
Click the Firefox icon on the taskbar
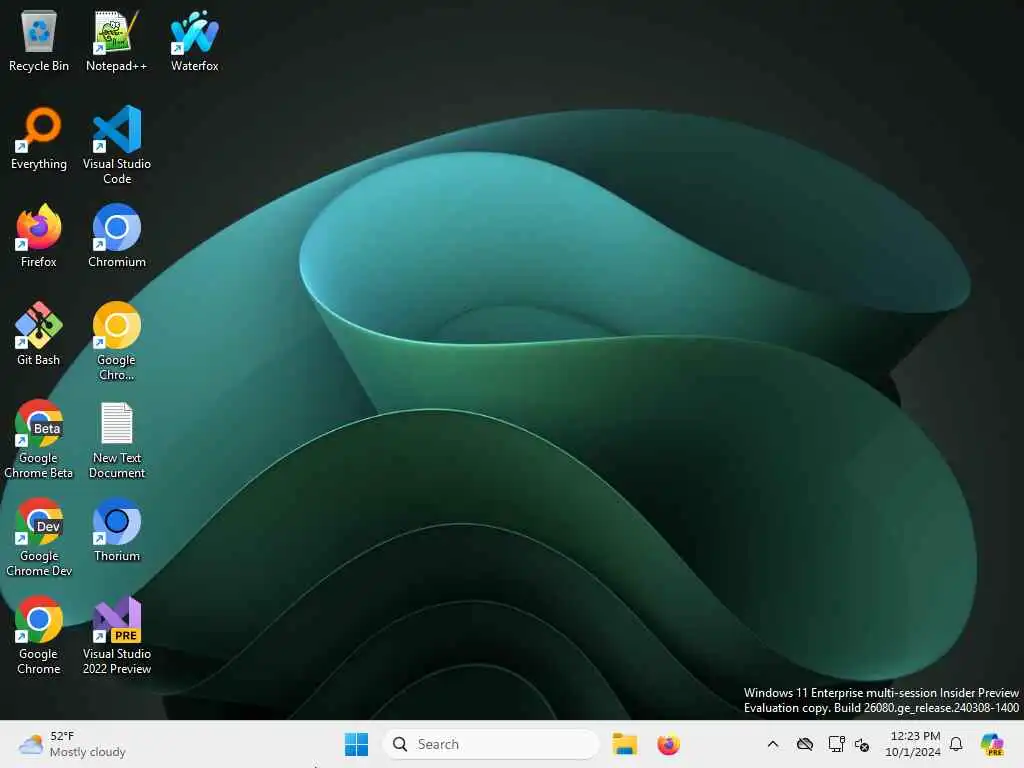[668, 744]
